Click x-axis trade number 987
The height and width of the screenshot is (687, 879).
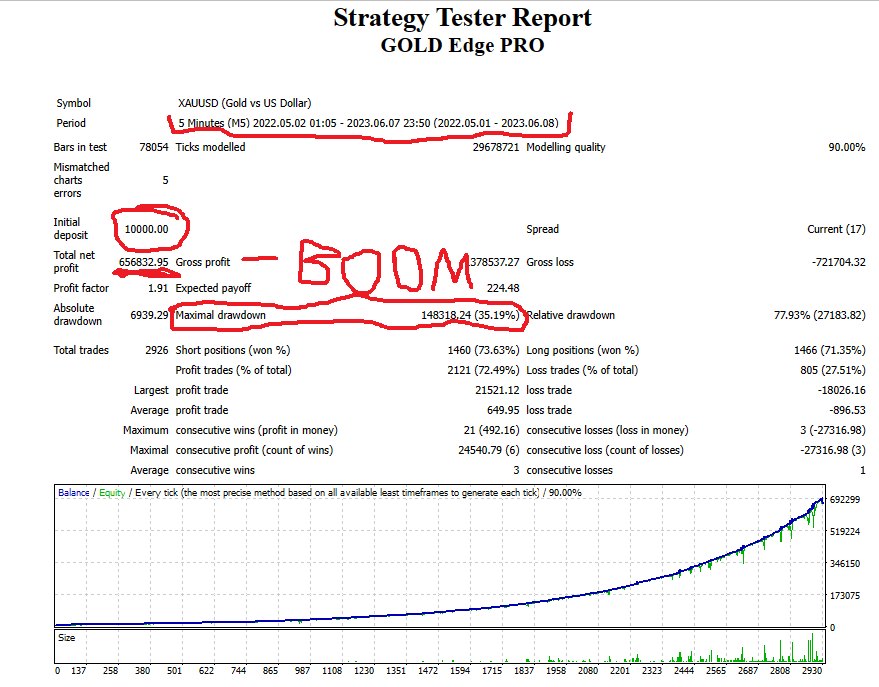pos(302,671)
